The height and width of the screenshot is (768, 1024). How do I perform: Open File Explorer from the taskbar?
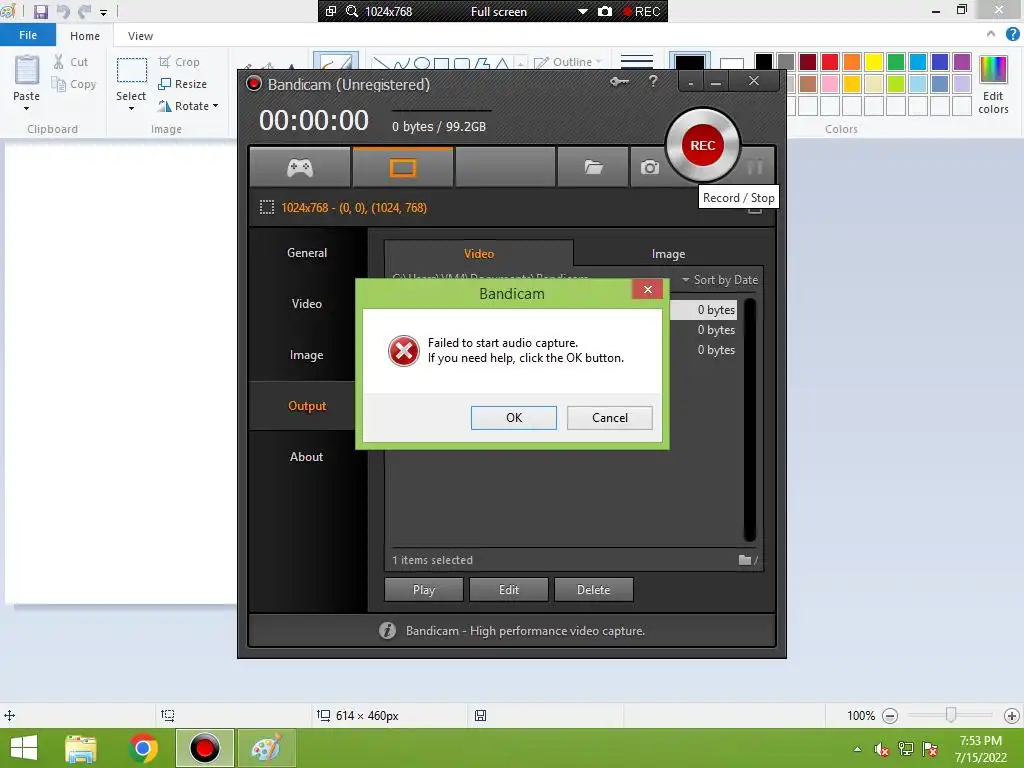point(81,748)
